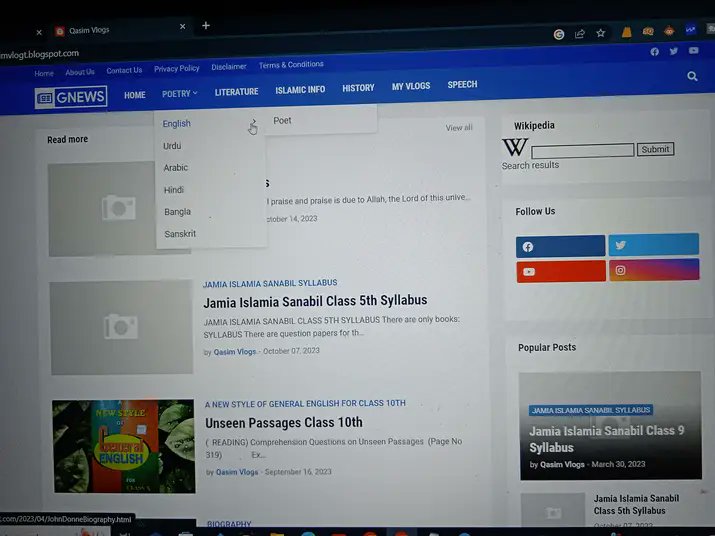Open popular post Jamia Islamia Sanabil Class 9 Syllabus

coord(606,439)
